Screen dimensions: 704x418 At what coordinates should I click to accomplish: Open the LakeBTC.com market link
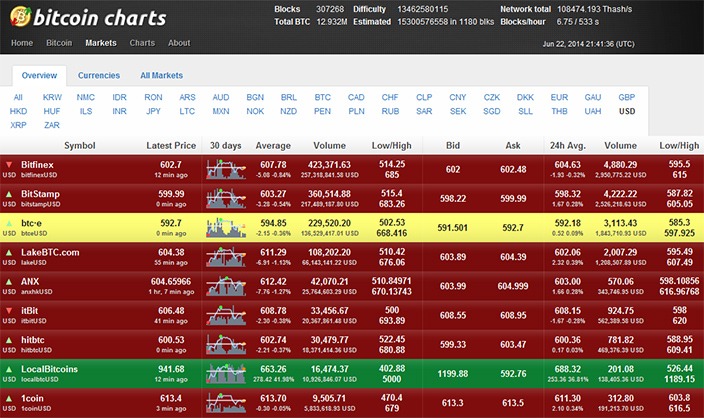pyautogui.click(x=50, y=252)
